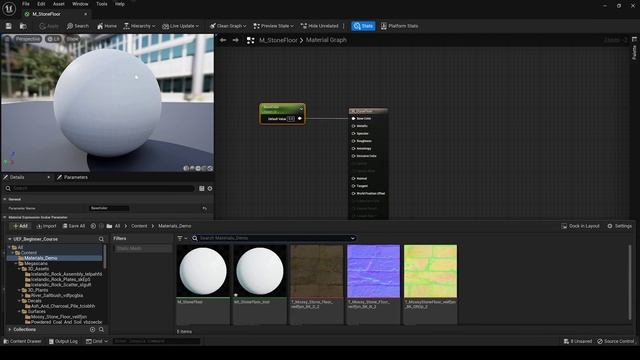640x360 pixels.
Task: Collapse the General section
Action: (x=5, y=199)
